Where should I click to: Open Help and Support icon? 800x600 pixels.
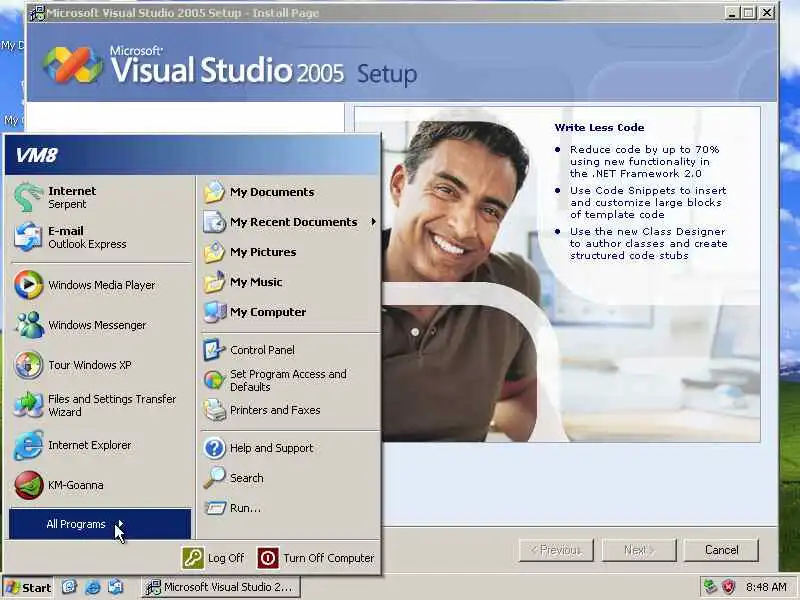pos(214,448)
